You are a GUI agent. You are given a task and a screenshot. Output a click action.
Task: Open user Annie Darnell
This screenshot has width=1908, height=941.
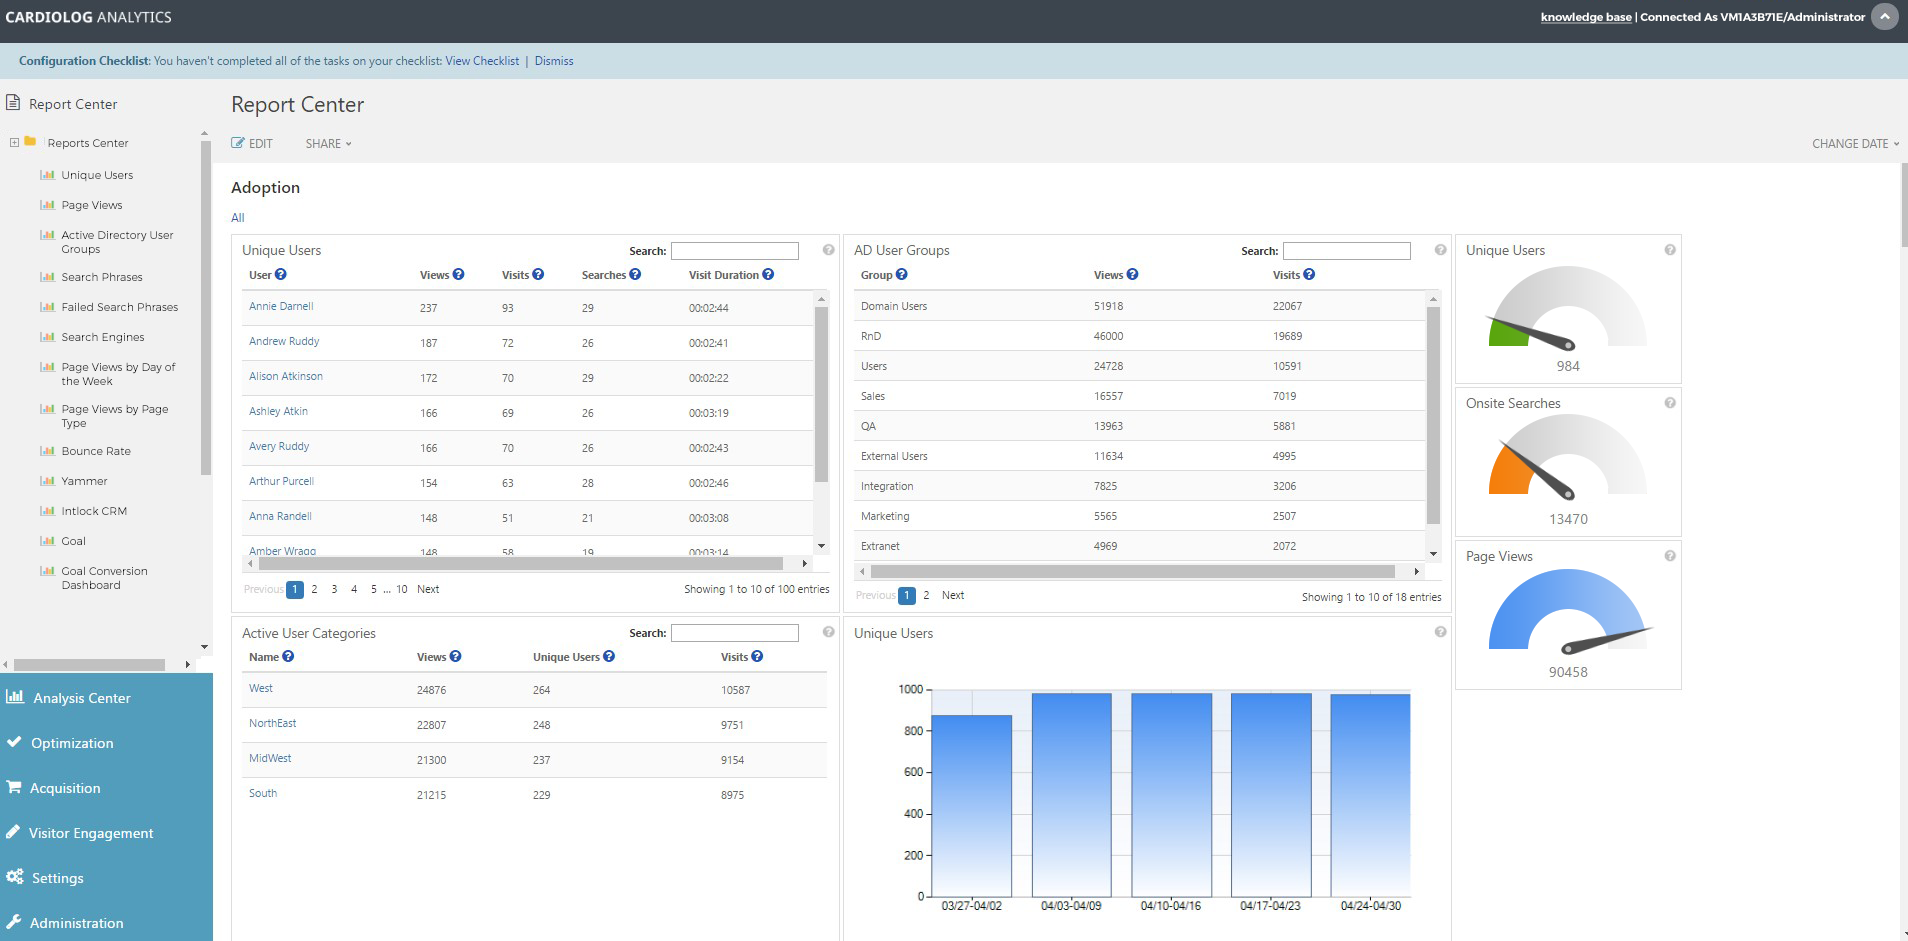(281, 306)
